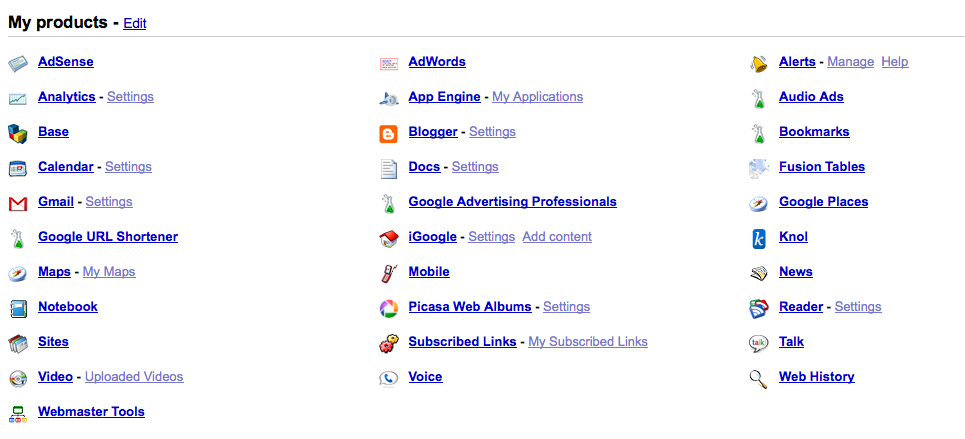Screen dimensions: 965x439
Task: Edit the My products list
Action: point(135,23)
